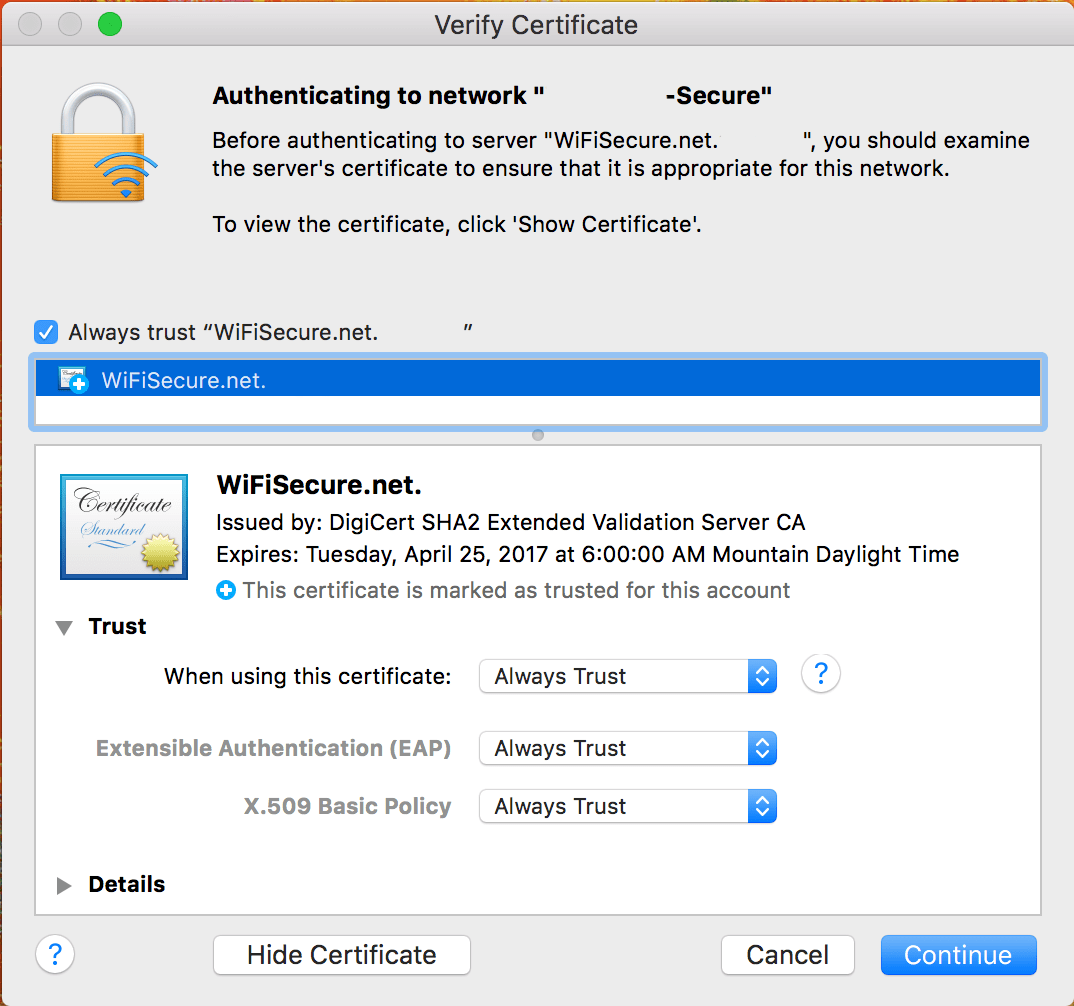Open Extensible Authentication (EAP) trust dropdown

click(x=627, y=748)
